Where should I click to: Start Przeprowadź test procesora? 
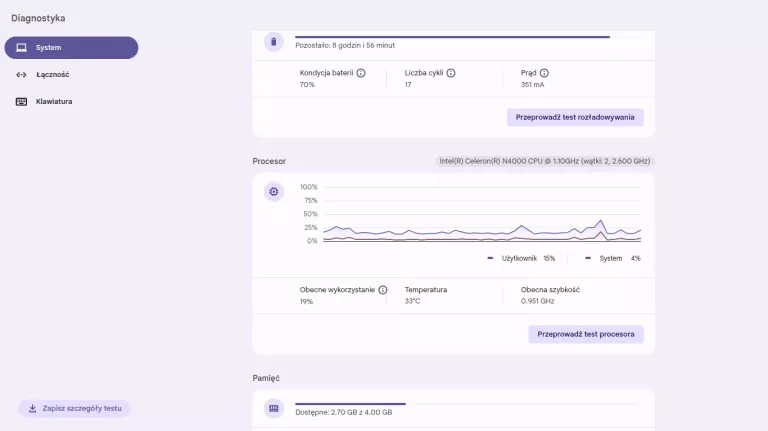pyautogui.click(x=586, y=334)
